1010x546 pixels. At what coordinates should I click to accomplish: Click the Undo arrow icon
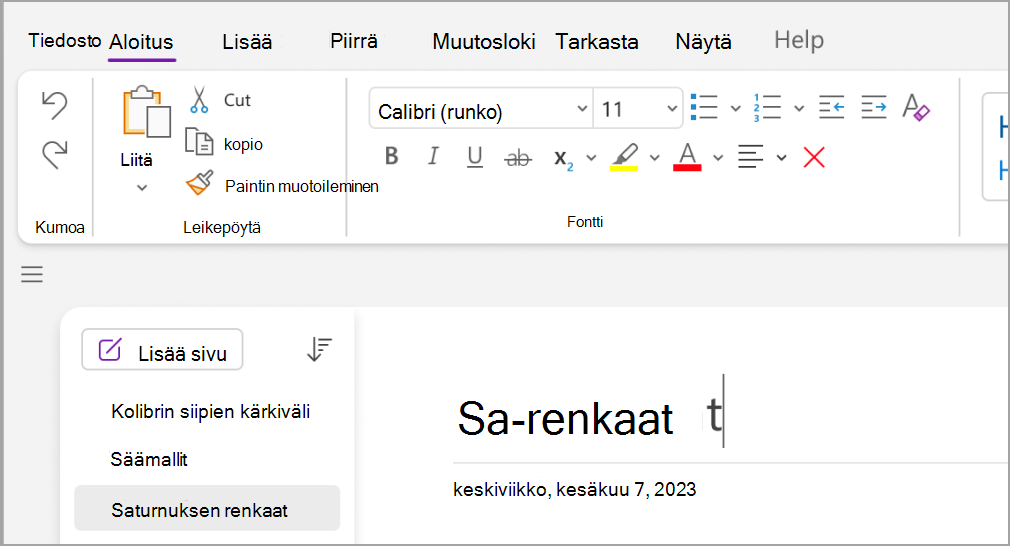point(55,105)
